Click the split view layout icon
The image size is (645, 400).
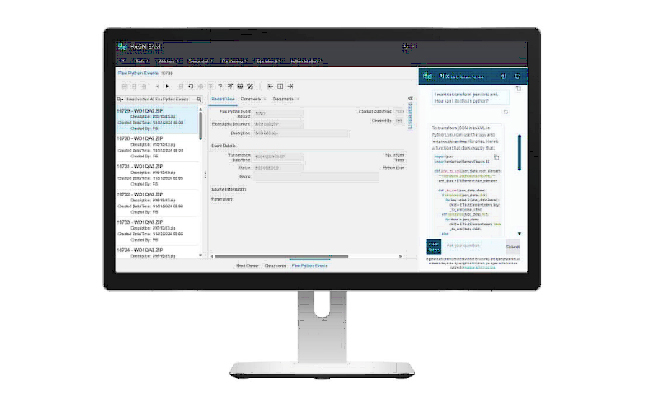pos(280,86)
